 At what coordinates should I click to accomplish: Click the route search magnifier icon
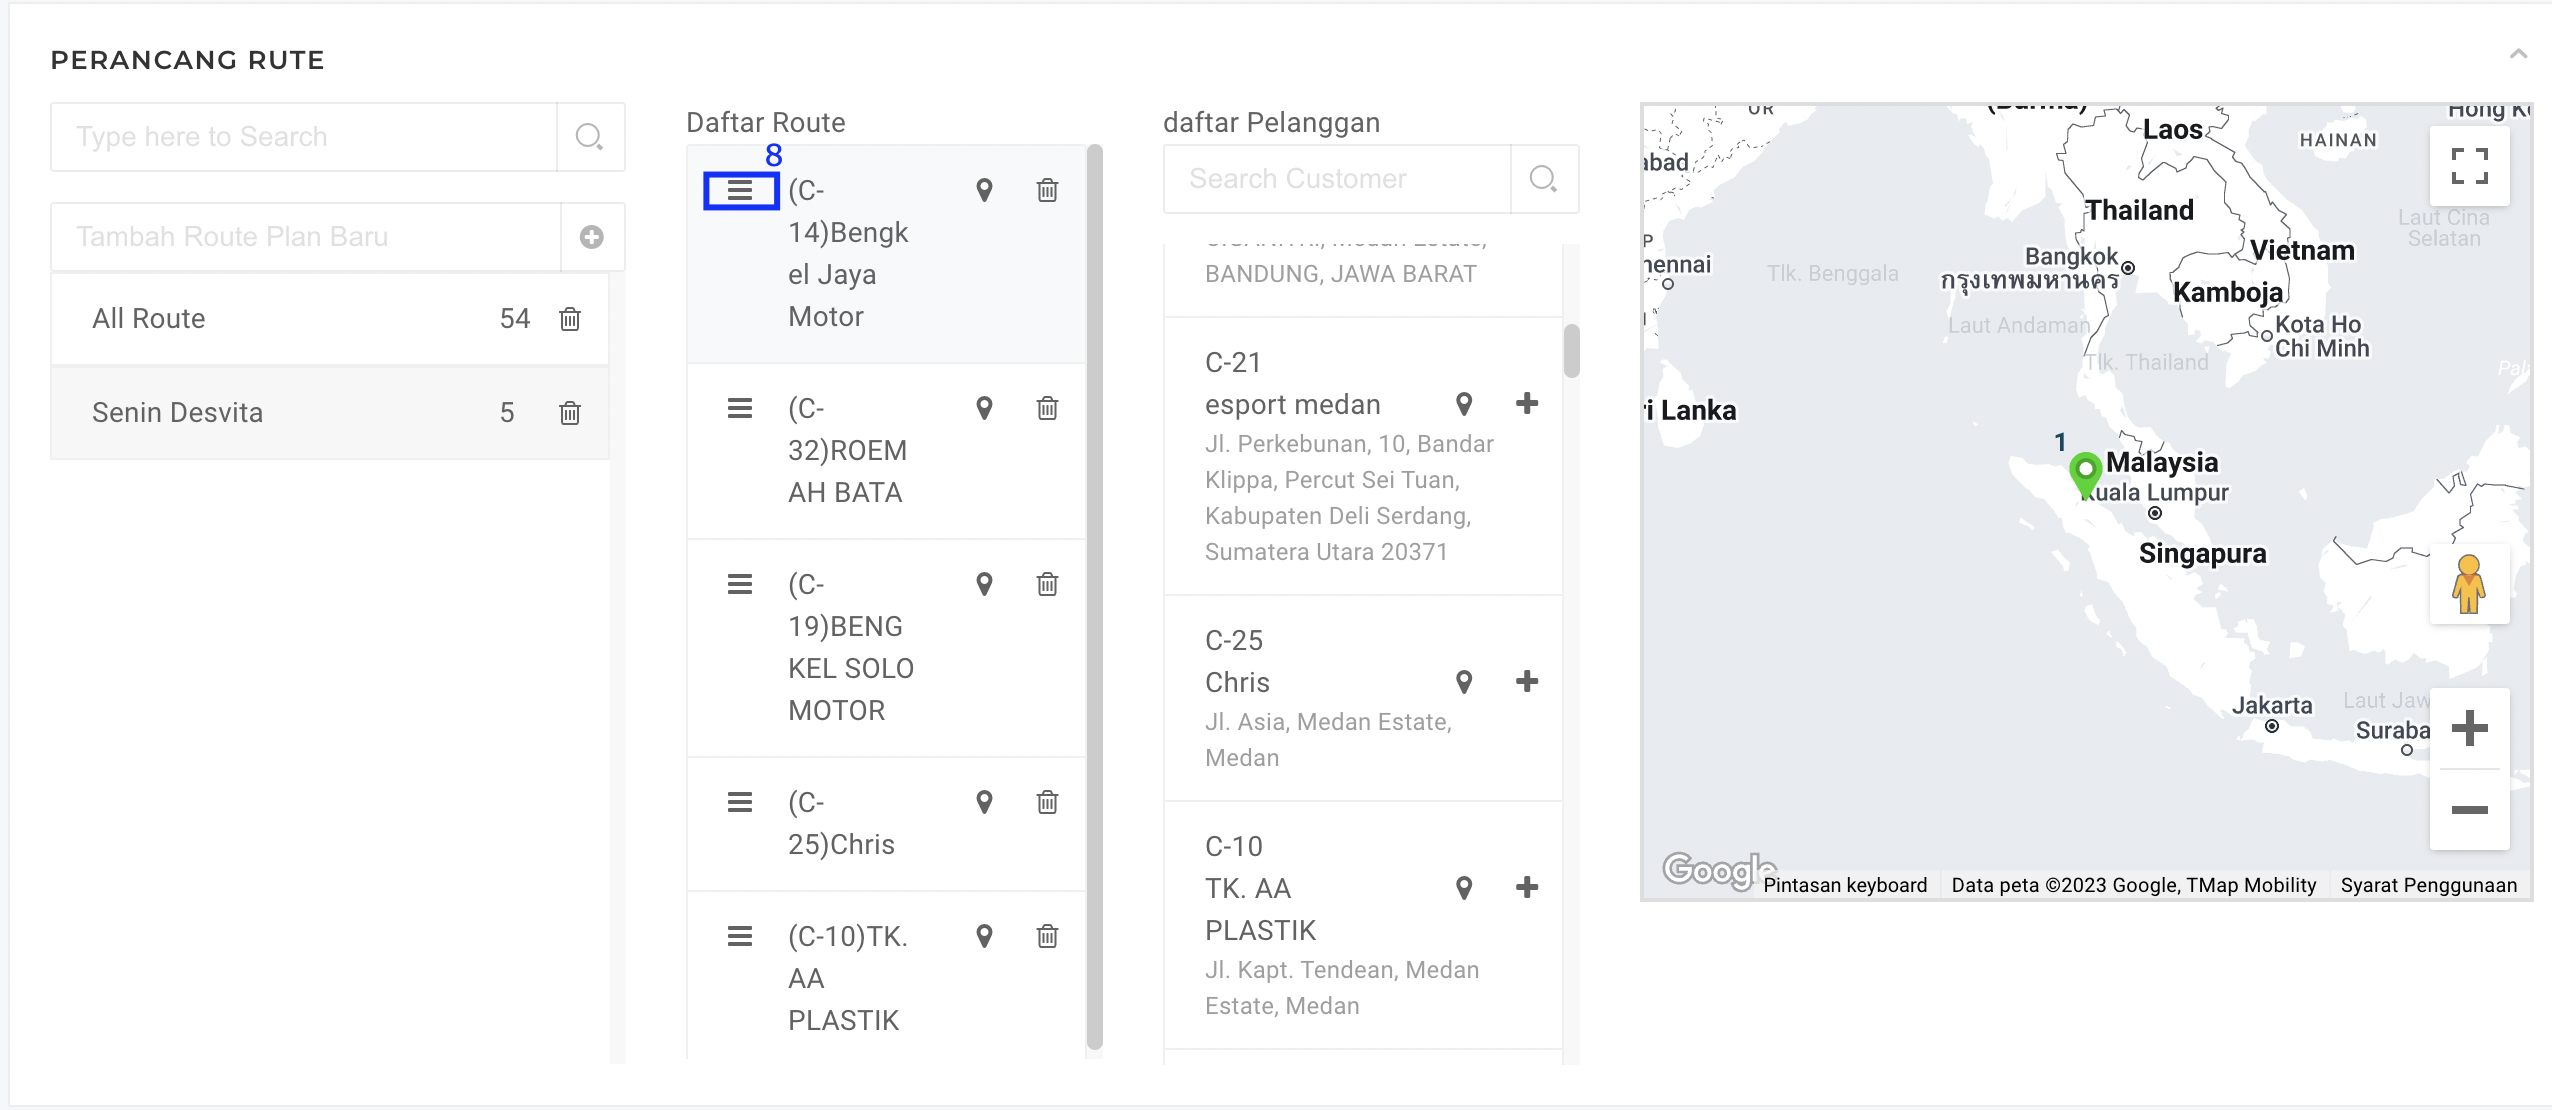[x=589, y=137]
